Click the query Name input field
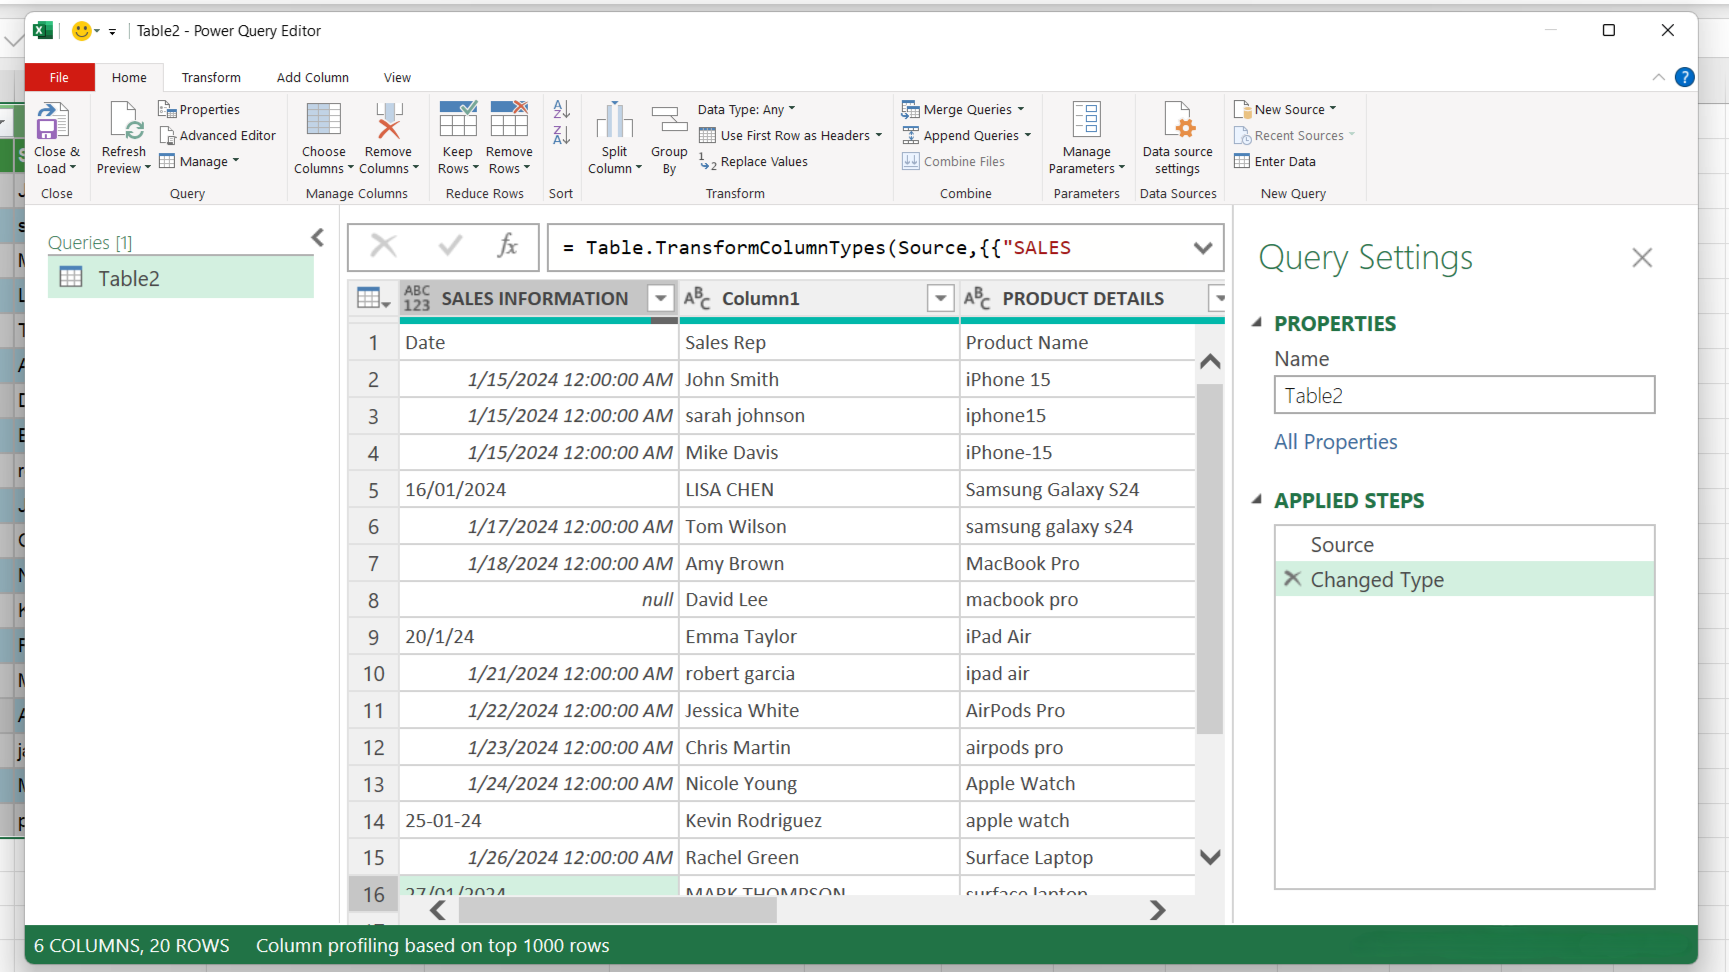 (x=1464, y=395)
